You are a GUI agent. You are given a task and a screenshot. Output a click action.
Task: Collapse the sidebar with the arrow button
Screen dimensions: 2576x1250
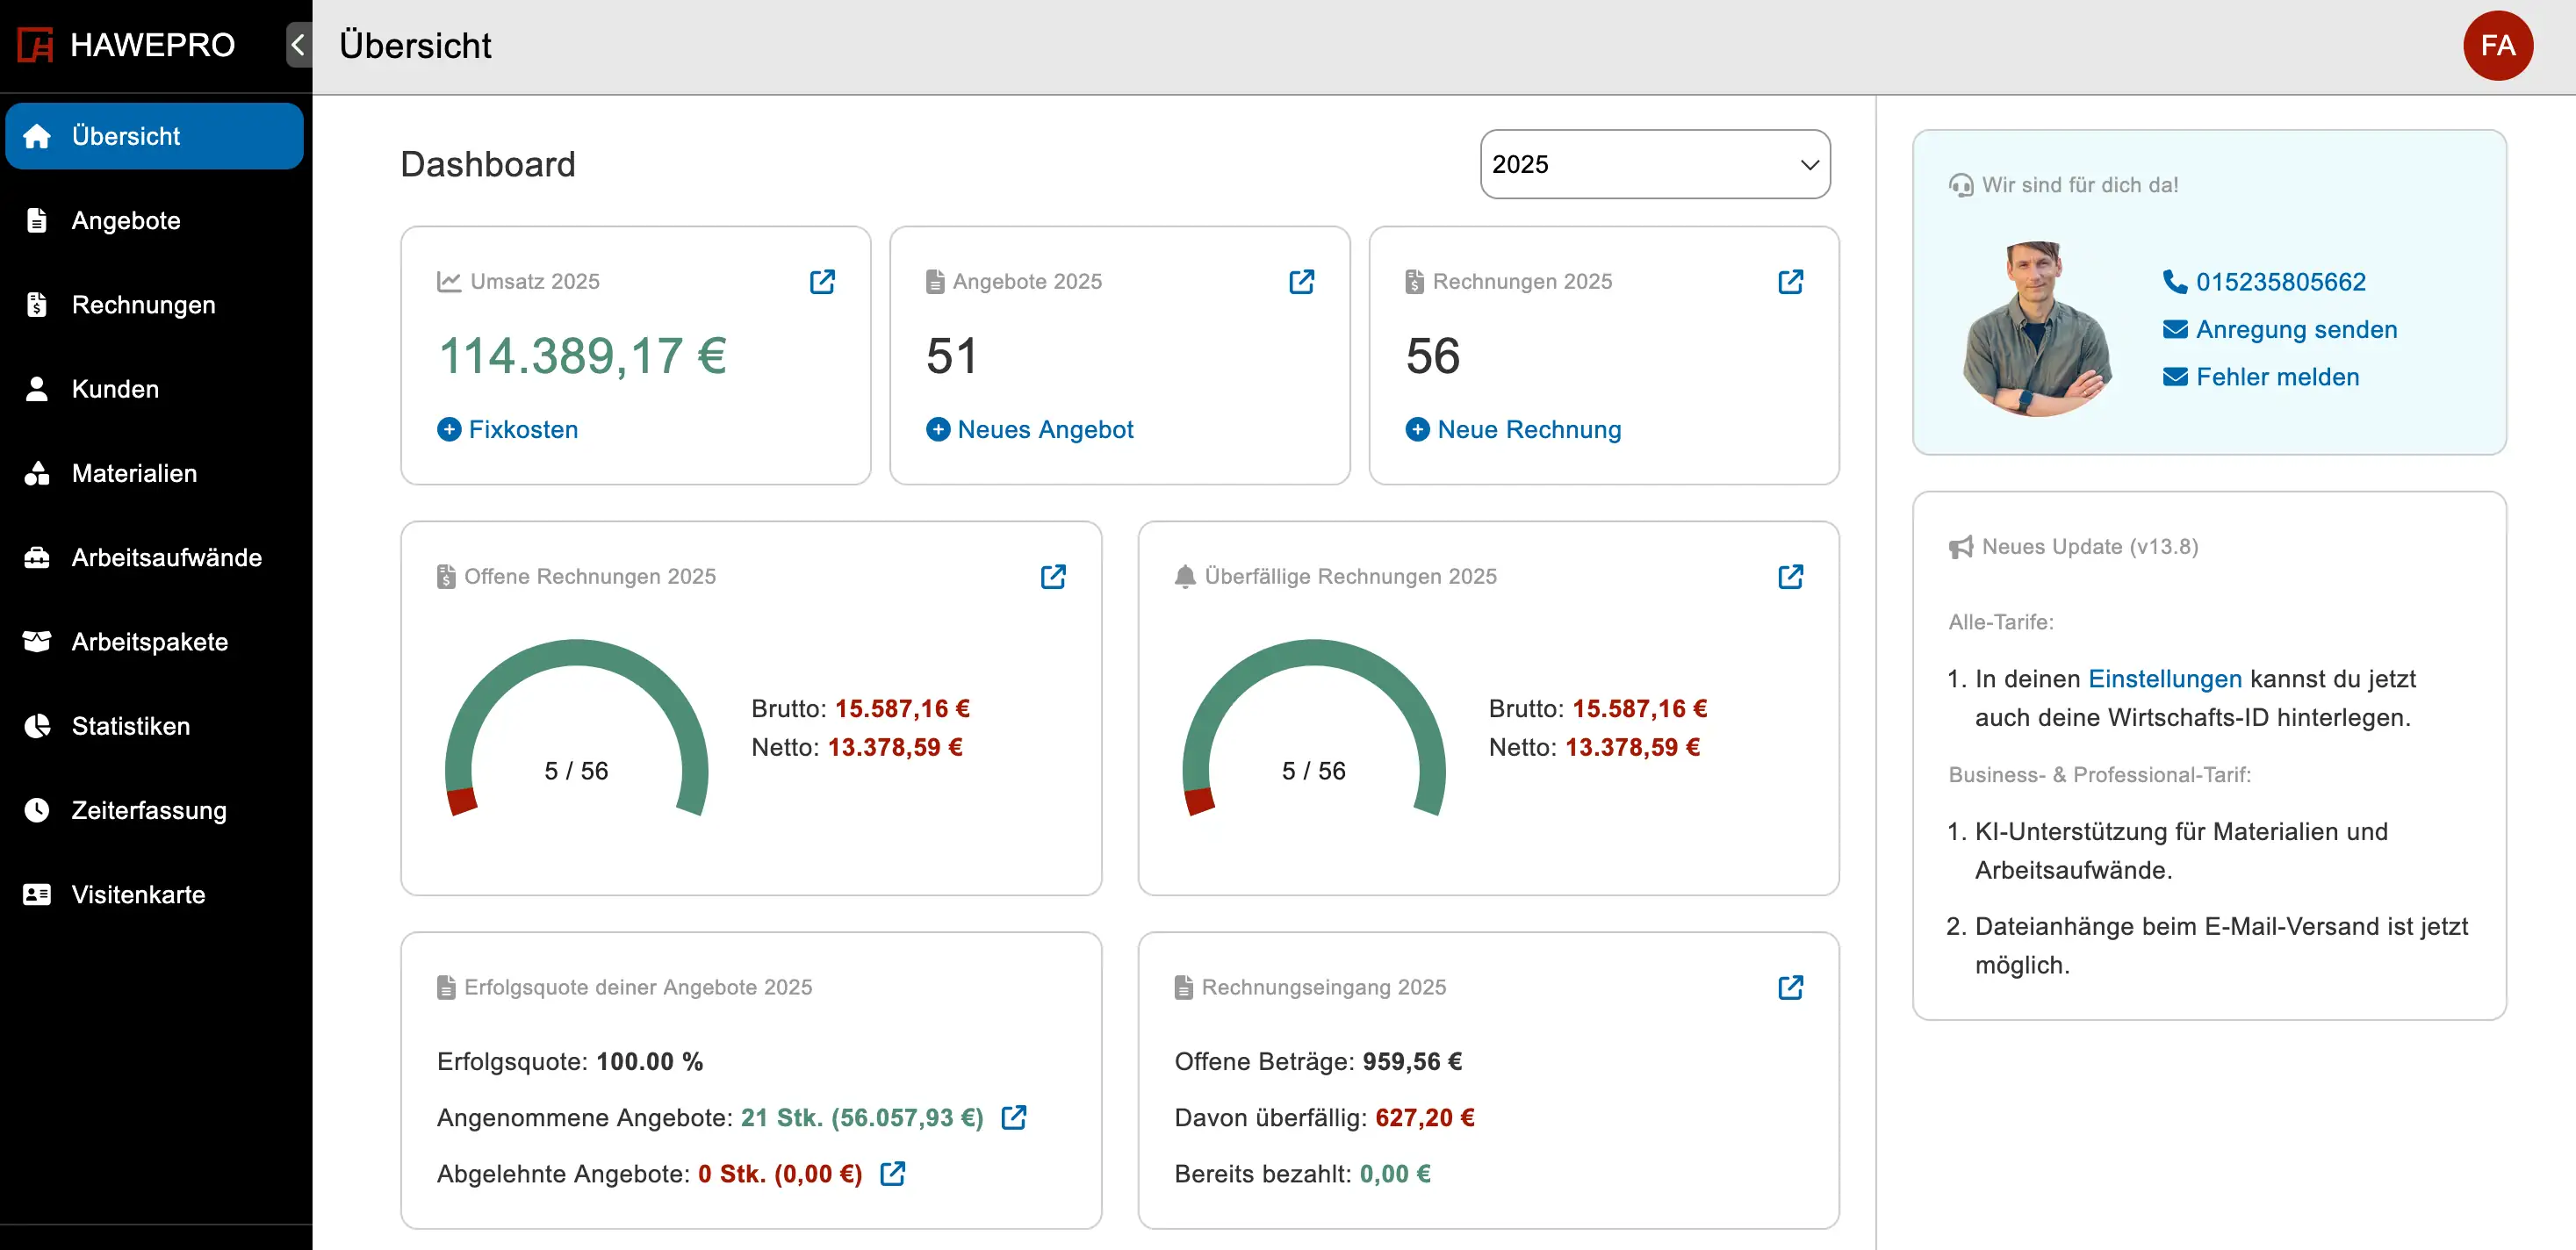[x=298, y=45]
